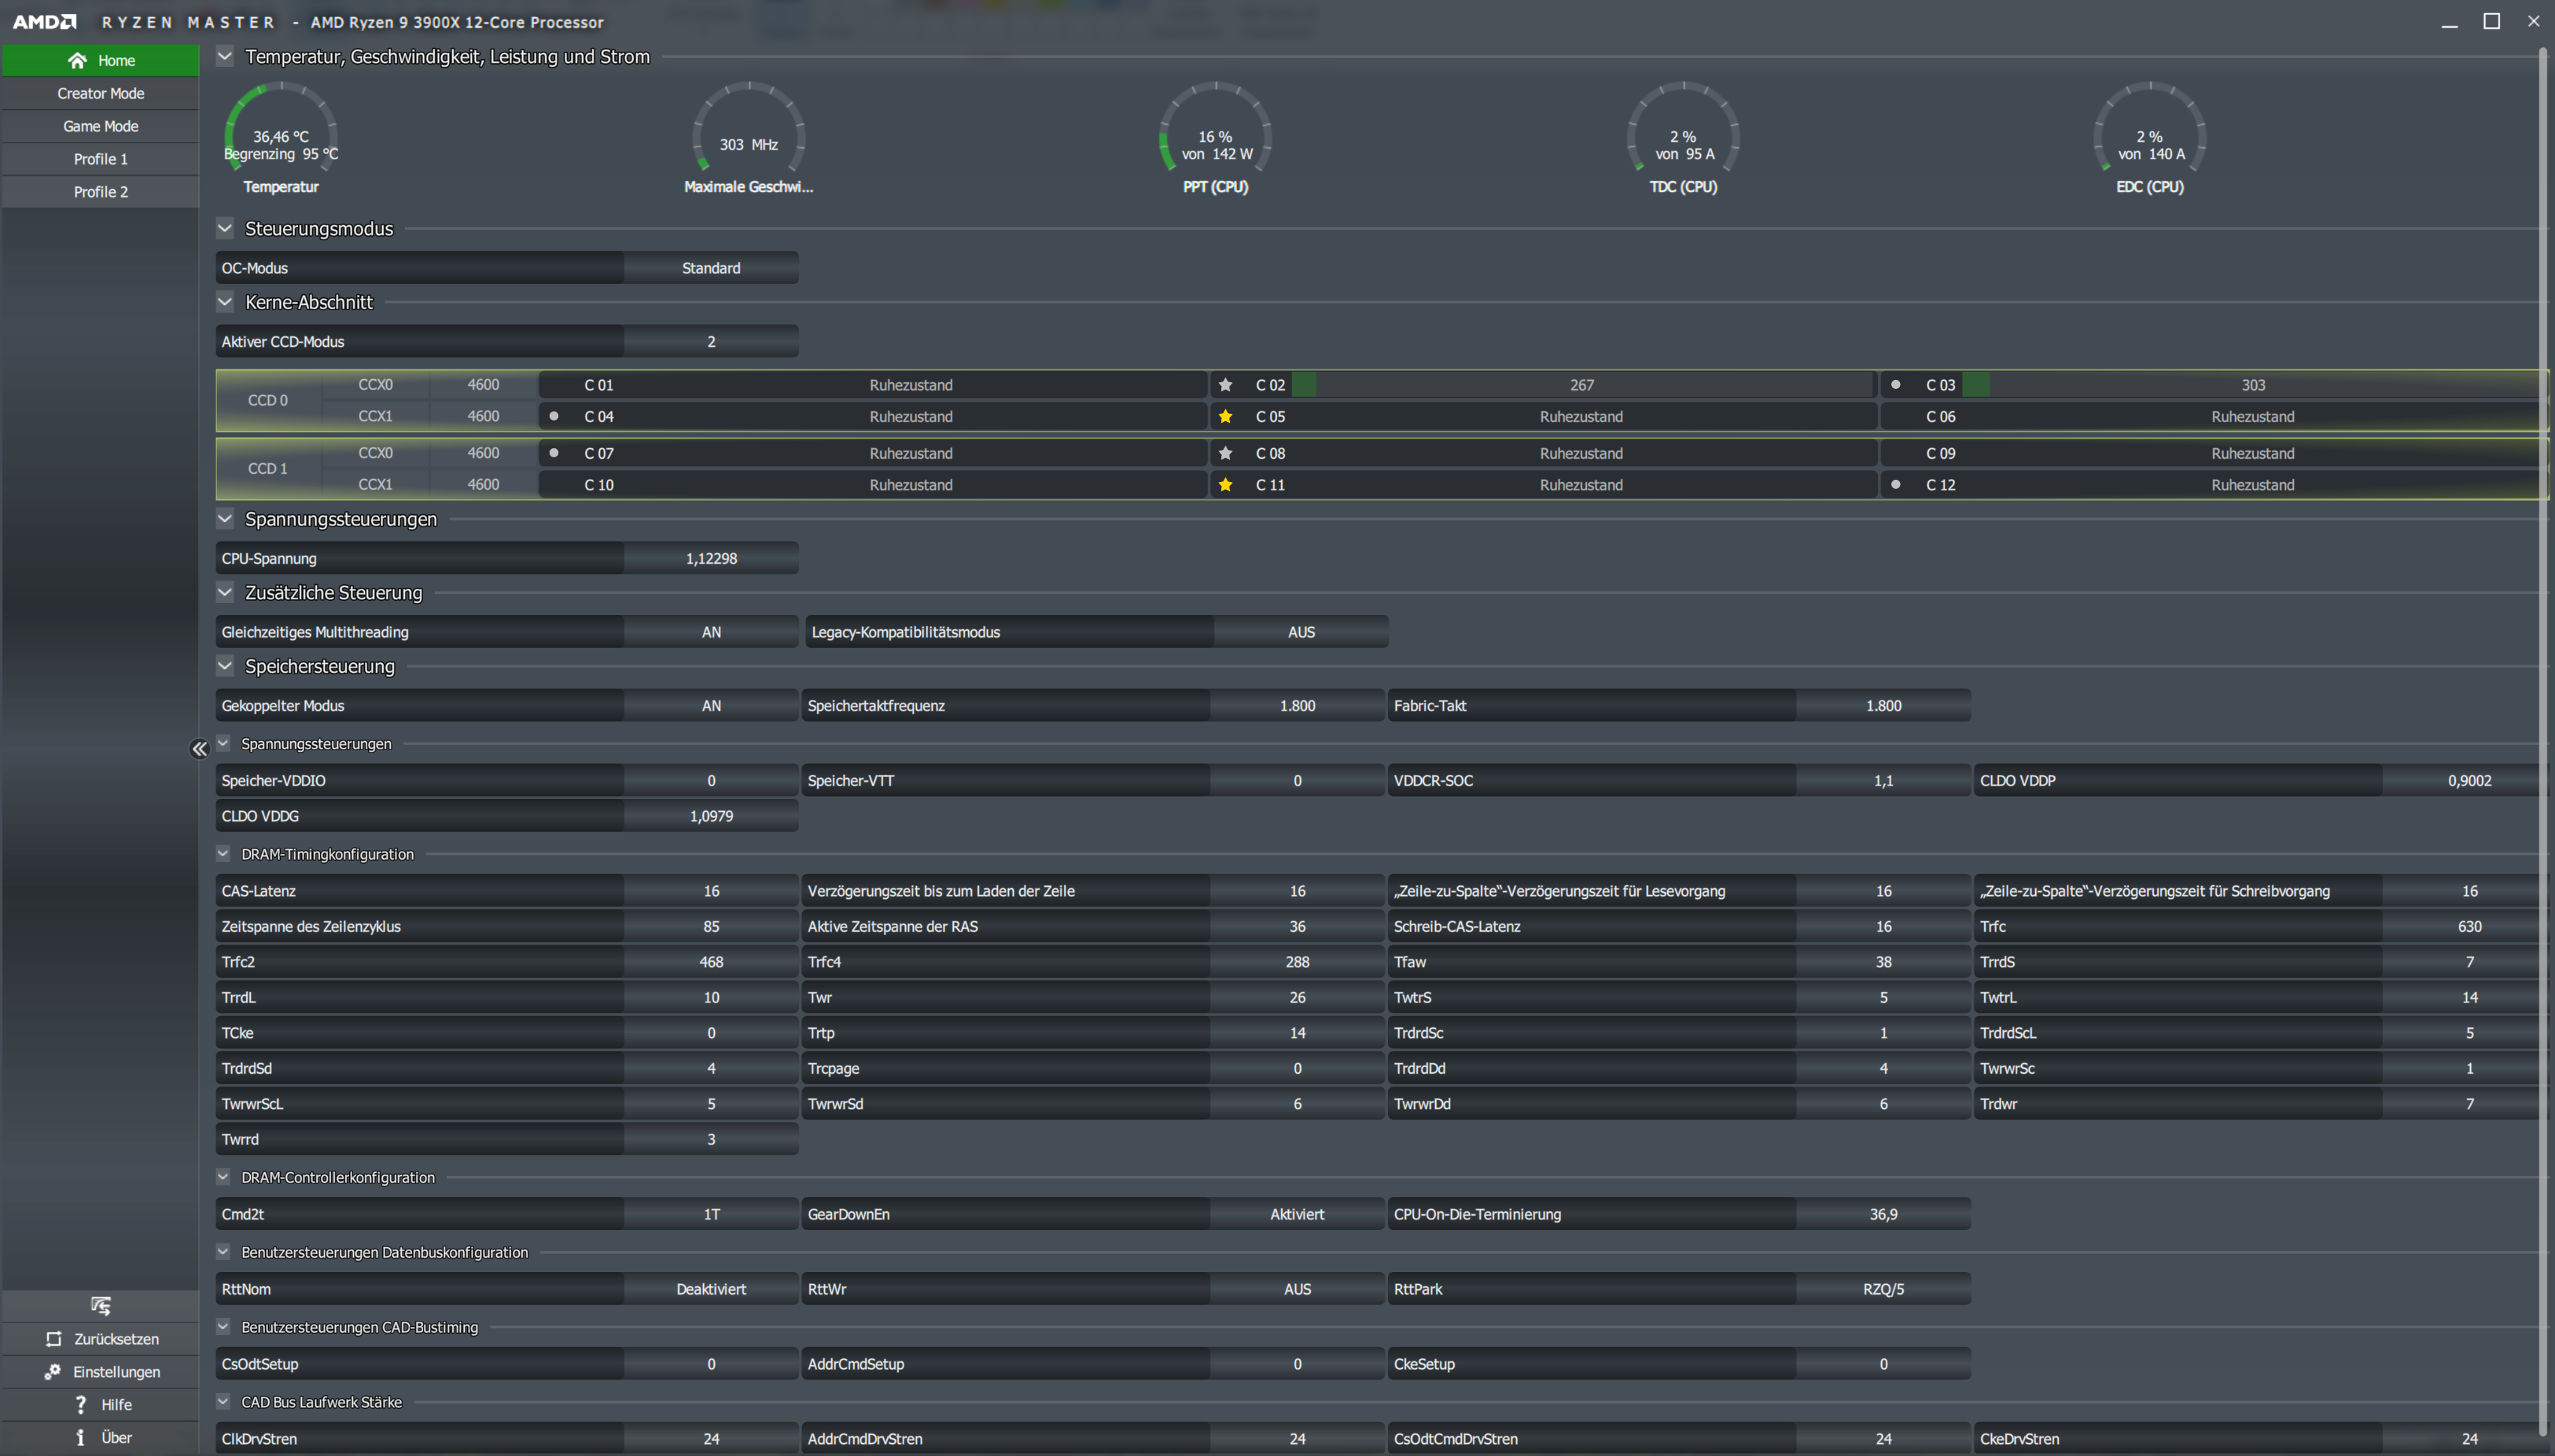Click Speichertaktfrequenz value 1.800
Image resolution: width=2555 pixels, height=1456 pixels.
(1297, 706)
